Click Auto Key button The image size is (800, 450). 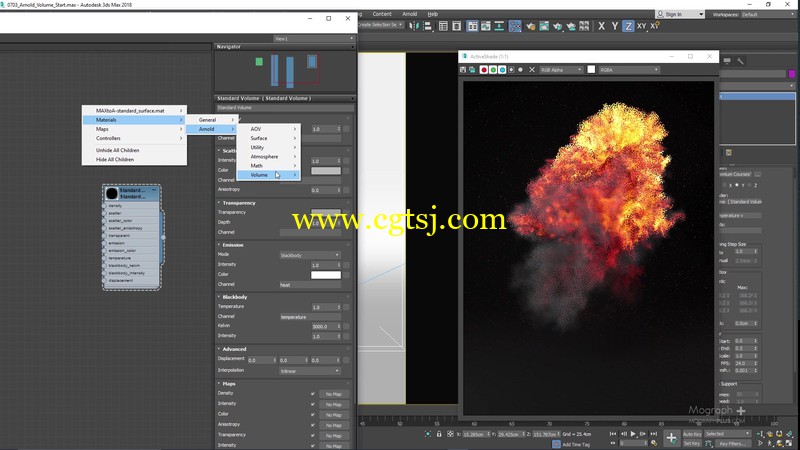tap(692, 434)
